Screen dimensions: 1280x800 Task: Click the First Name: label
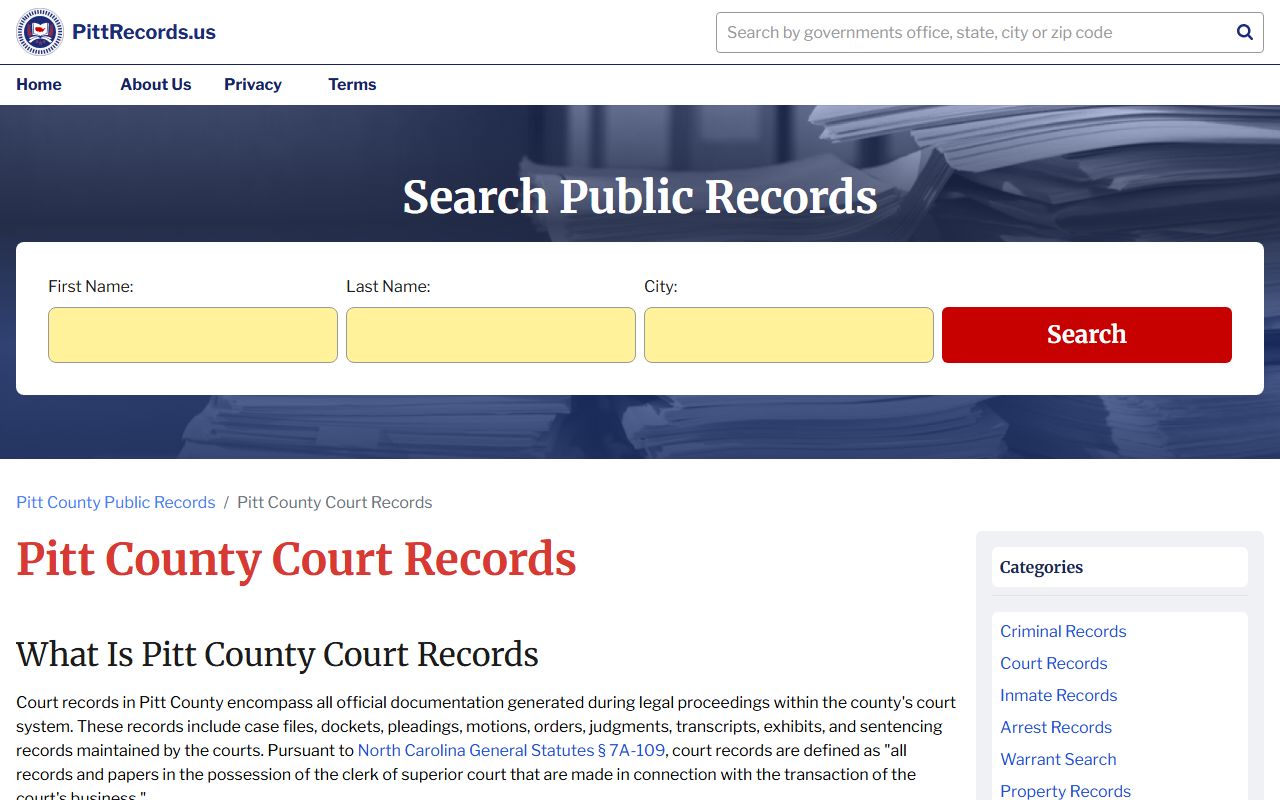click(x=91, y=286)
